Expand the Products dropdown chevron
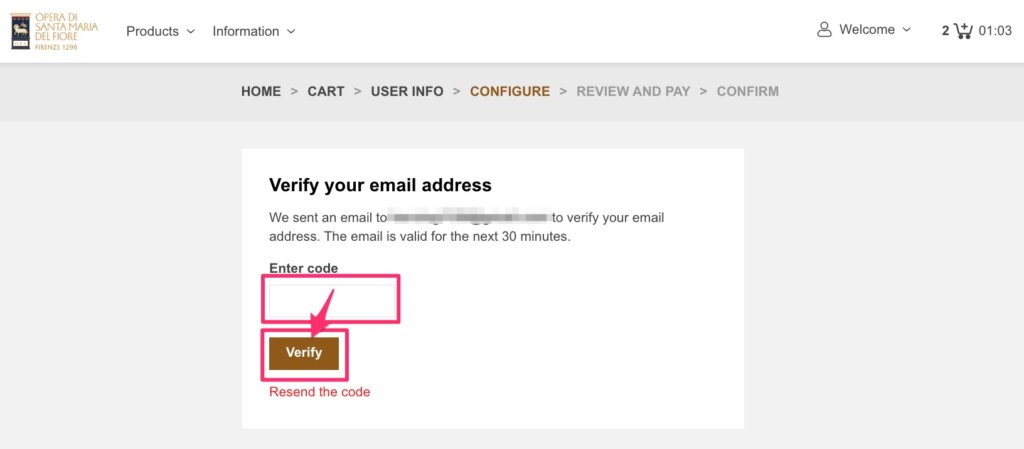 [x=191, y=31]
